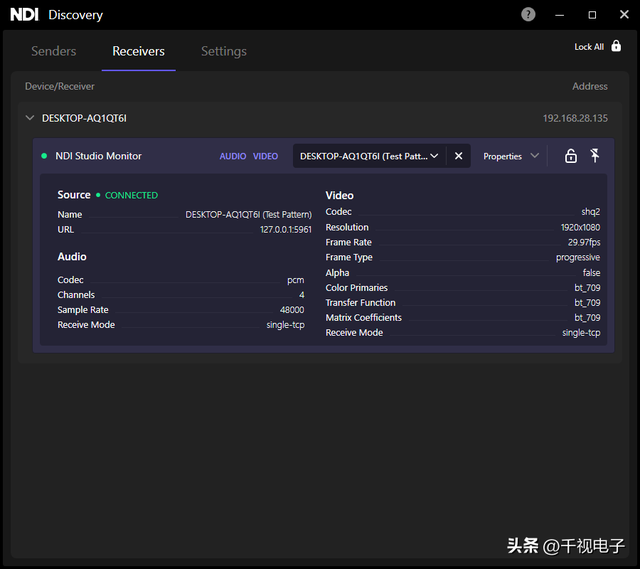The image size is (640, 569).
Task: Click the Device/Receiver column header
Action: (60, 86)
